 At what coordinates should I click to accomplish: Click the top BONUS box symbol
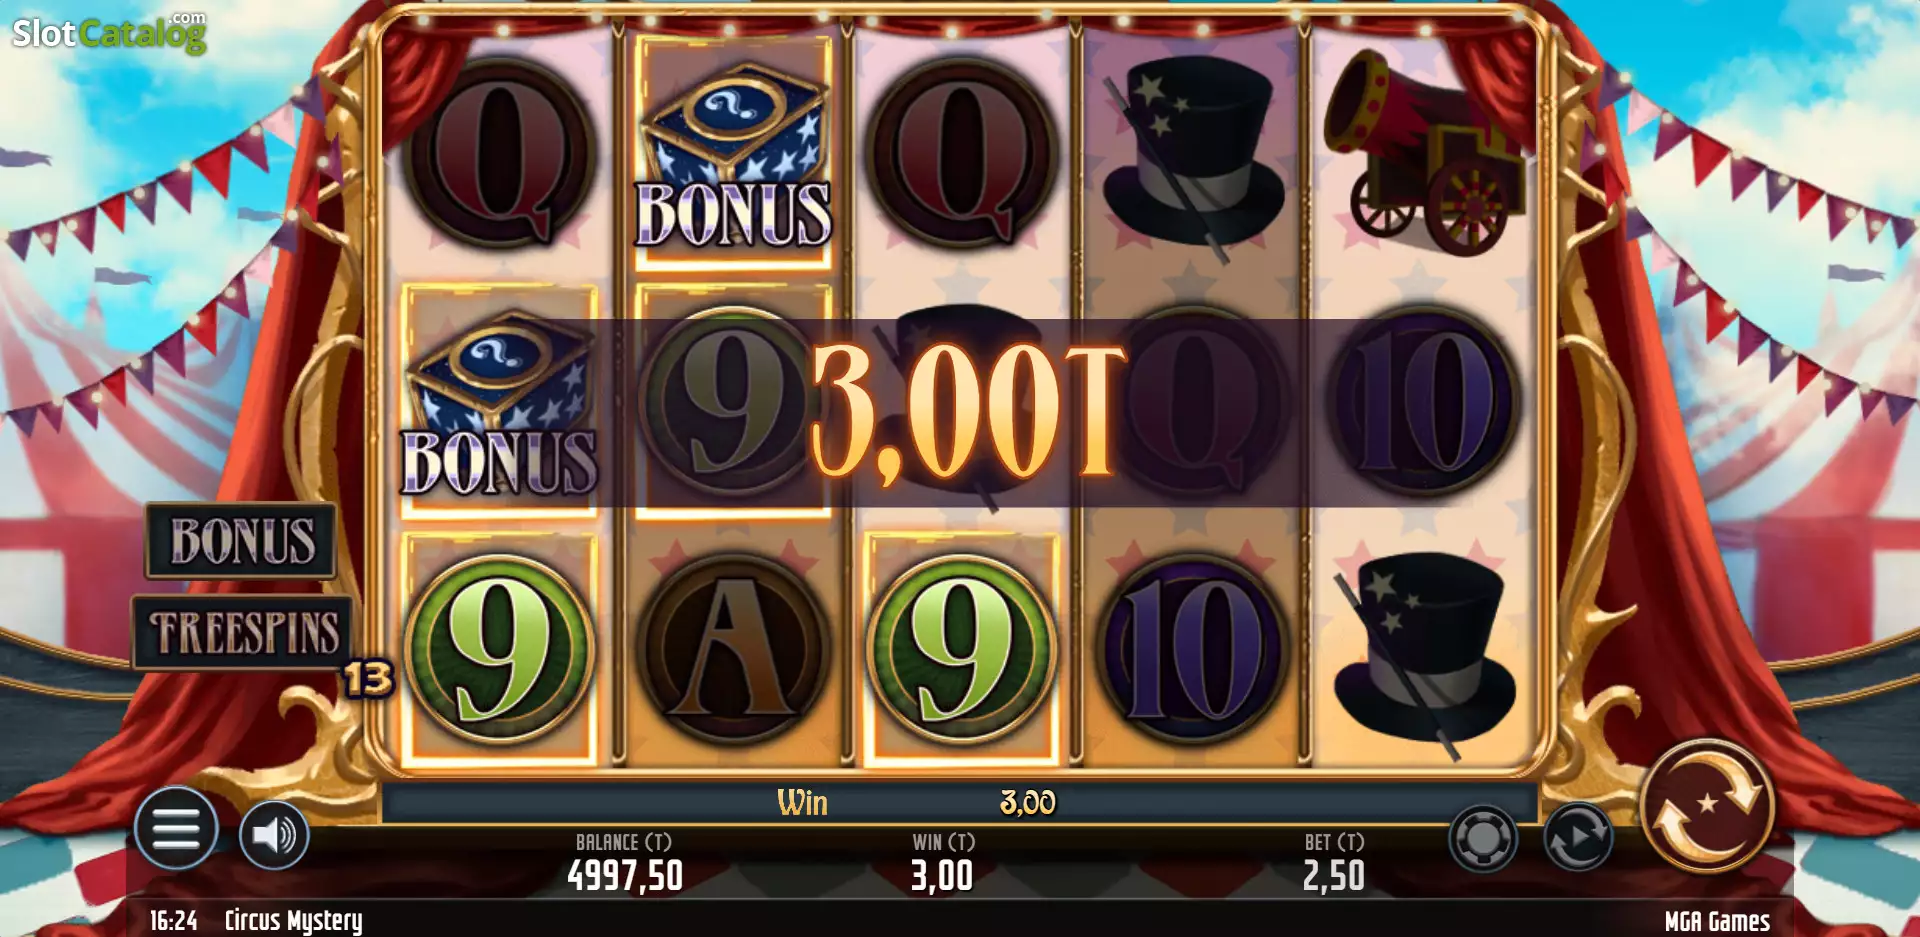[733, 153]
